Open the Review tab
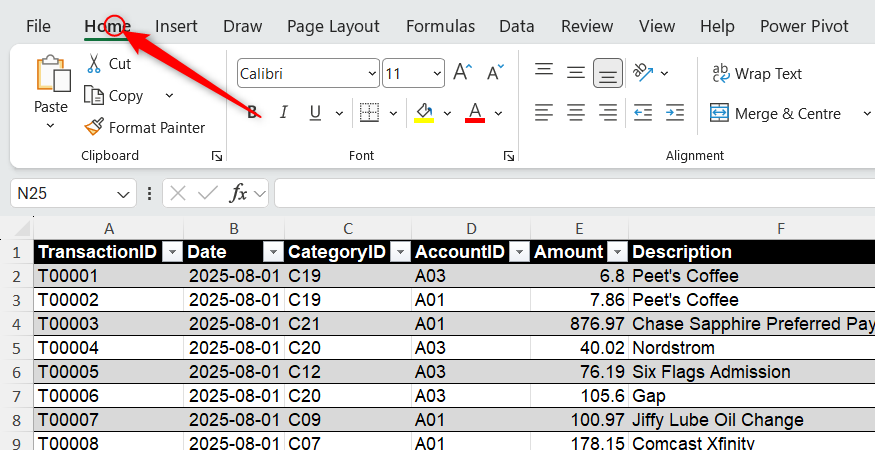The height and width of the screenshot is (450, 875). pos(587,26)
